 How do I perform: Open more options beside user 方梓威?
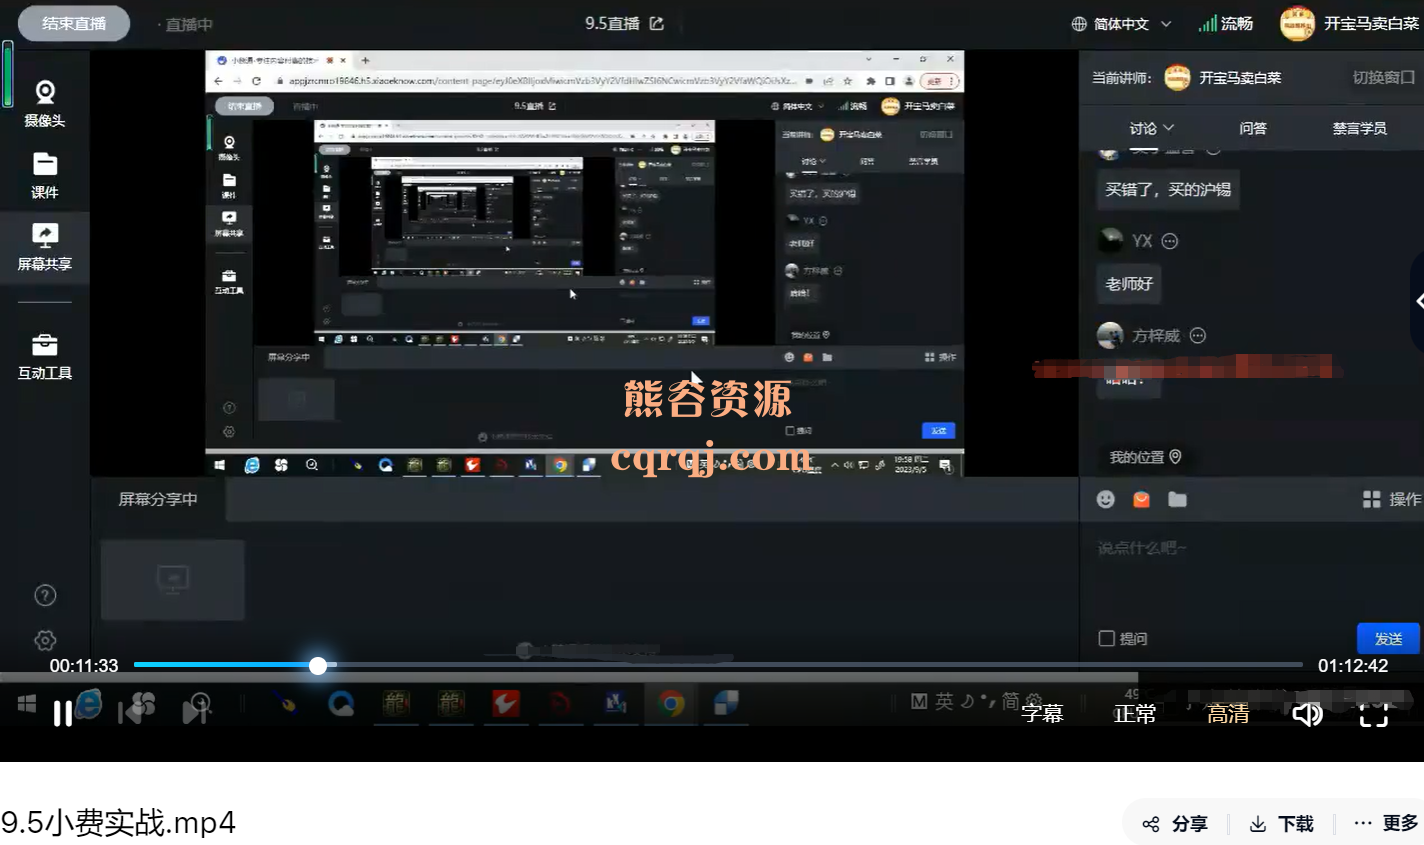pos(1198,336)
